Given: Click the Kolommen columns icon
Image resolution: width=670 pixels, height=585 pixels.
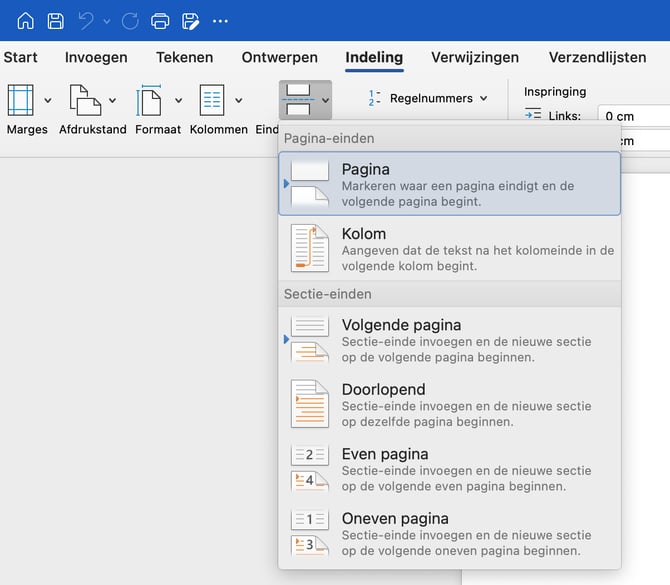Looking at the screenshot, I should click(x=212, y=100).
